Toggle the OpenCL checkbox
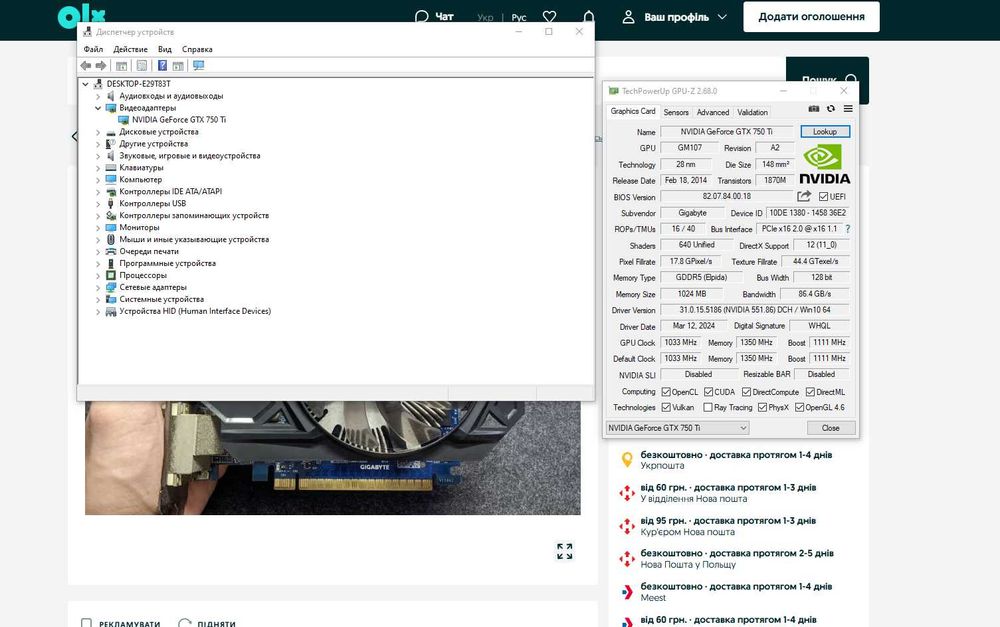The image size is (1000, 627). coord(666,392)
